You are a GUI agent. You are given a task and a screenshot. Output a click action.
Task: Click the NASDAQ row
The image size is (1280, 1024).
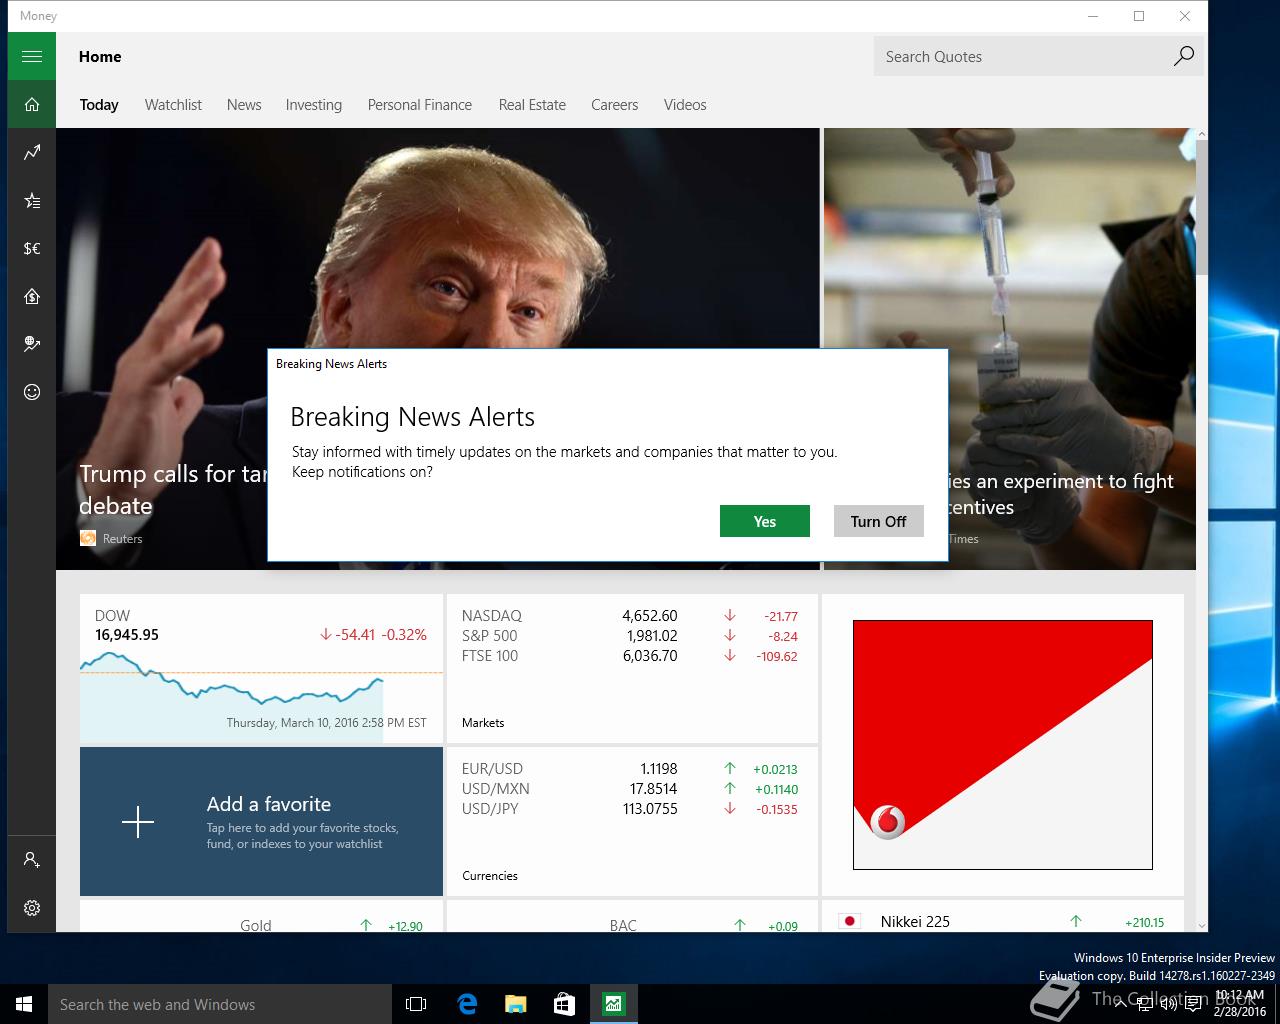tap(630, 616)
